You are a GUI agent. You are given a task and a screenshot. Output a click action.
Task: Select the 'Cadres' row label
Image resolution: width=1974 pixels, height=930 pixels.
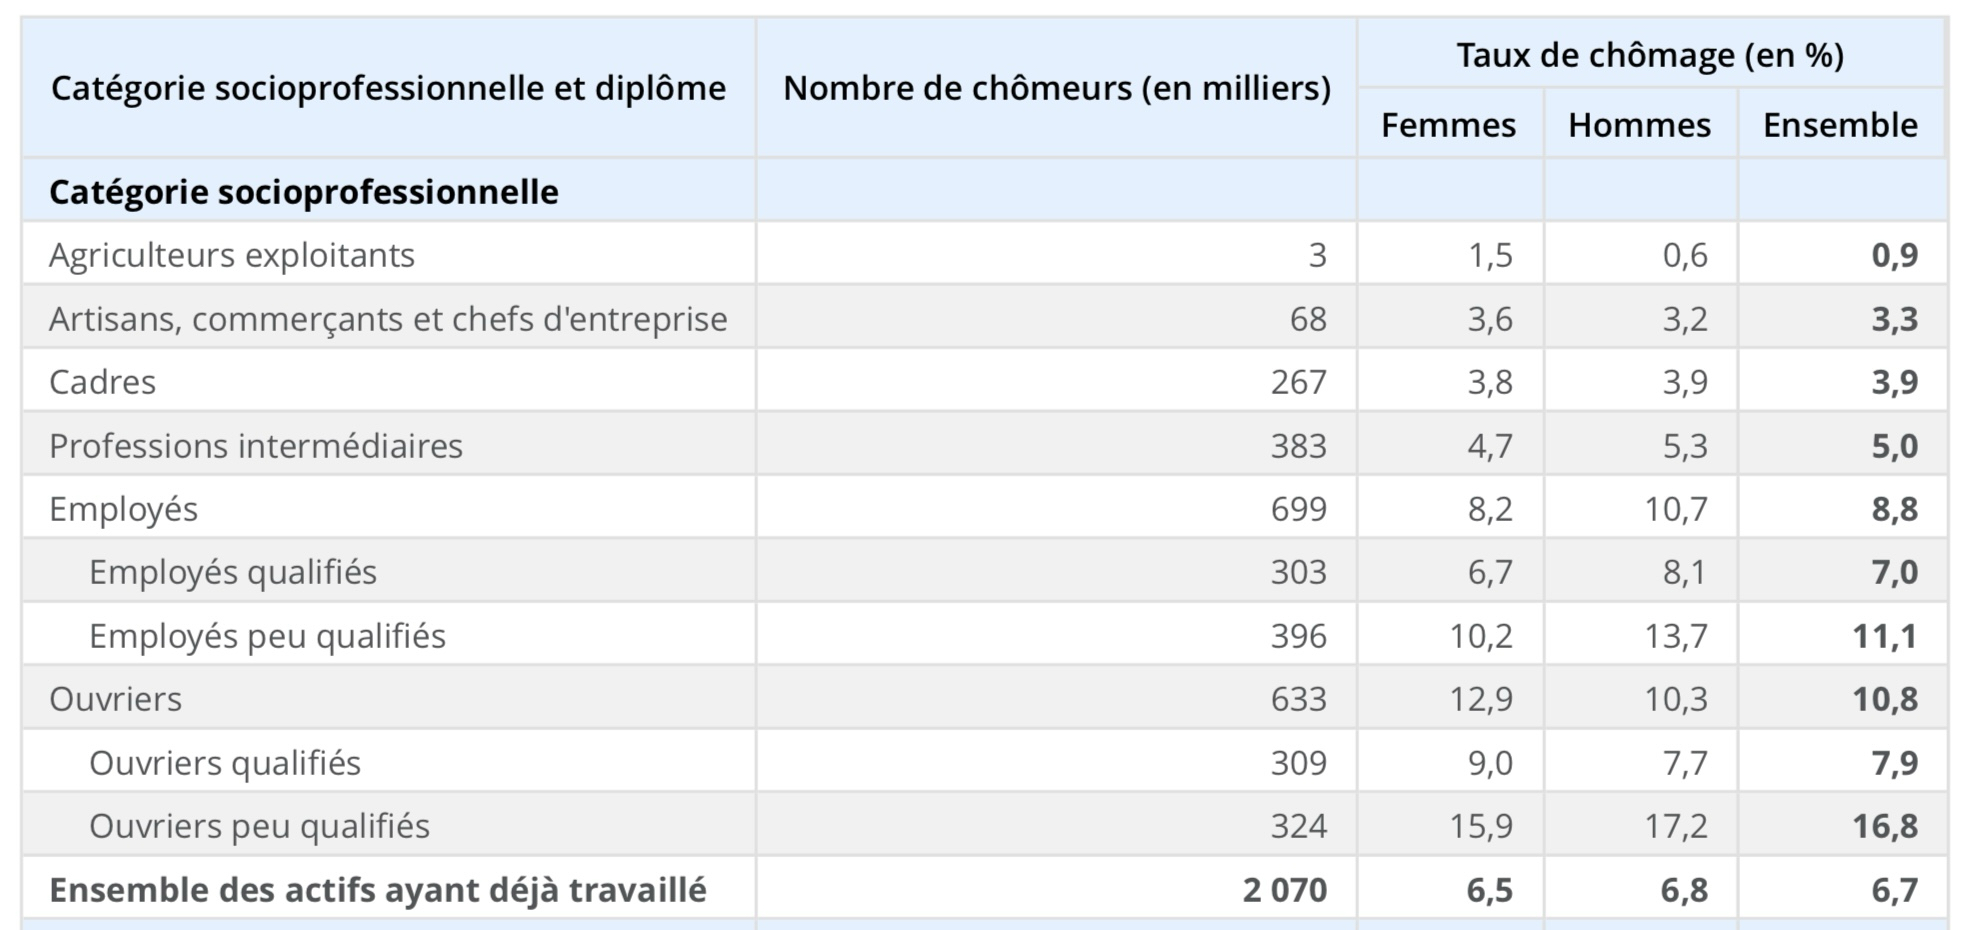[x=102, y=382]
